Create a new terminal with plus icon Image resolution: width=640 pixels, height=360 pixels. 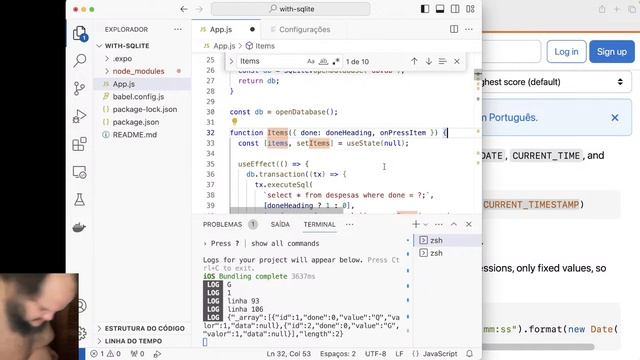416,224
